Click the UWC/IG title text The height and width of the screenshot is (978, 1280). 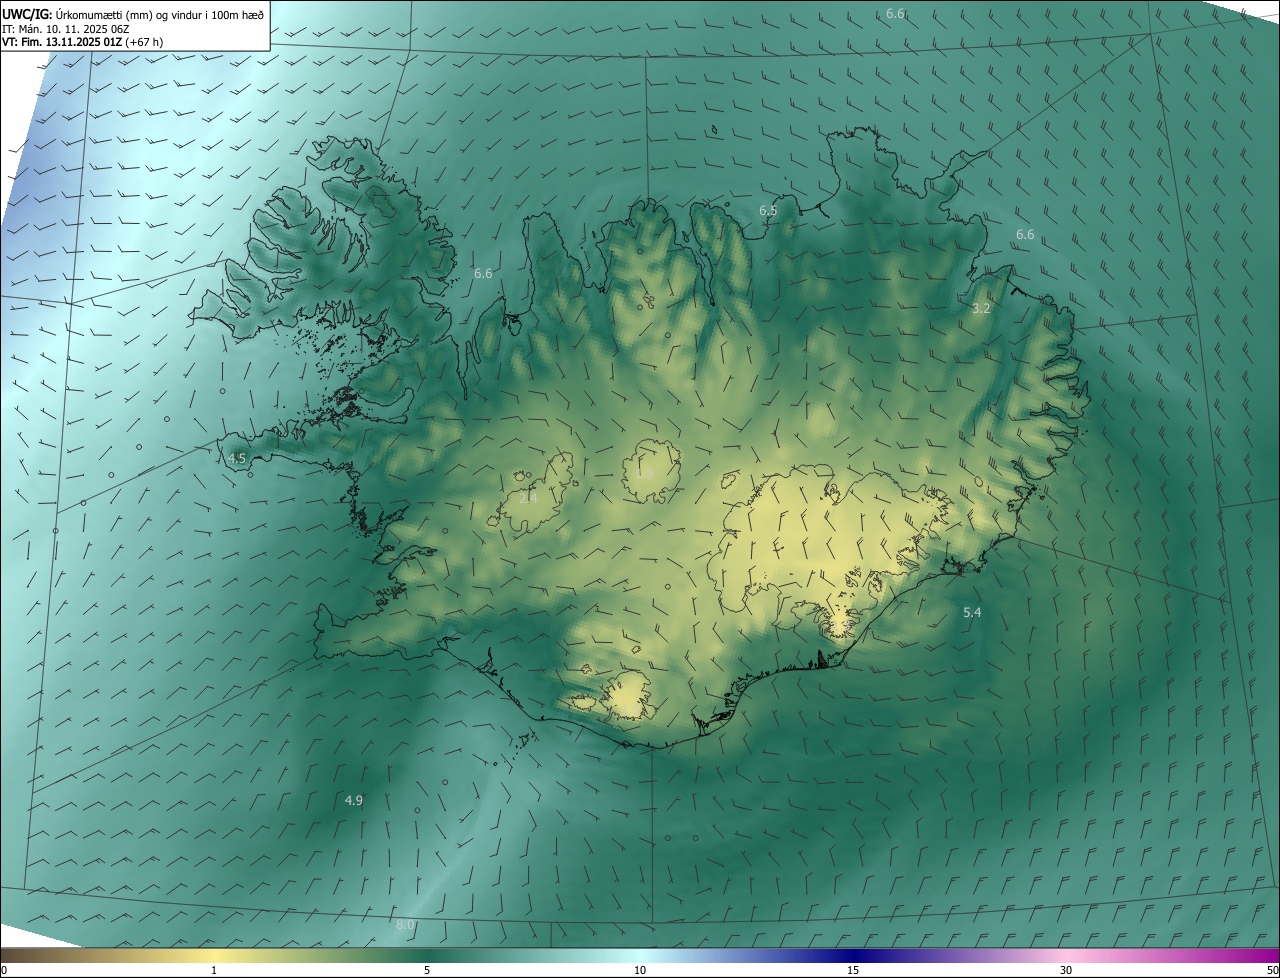tap(27, 13)
